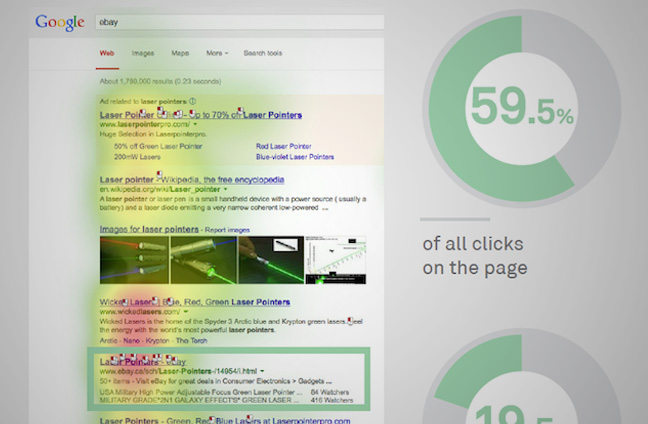This screenshot has width=648, height=424.
Task: Open the three colored laser beams thumbnail
Action: coord(134,260)
